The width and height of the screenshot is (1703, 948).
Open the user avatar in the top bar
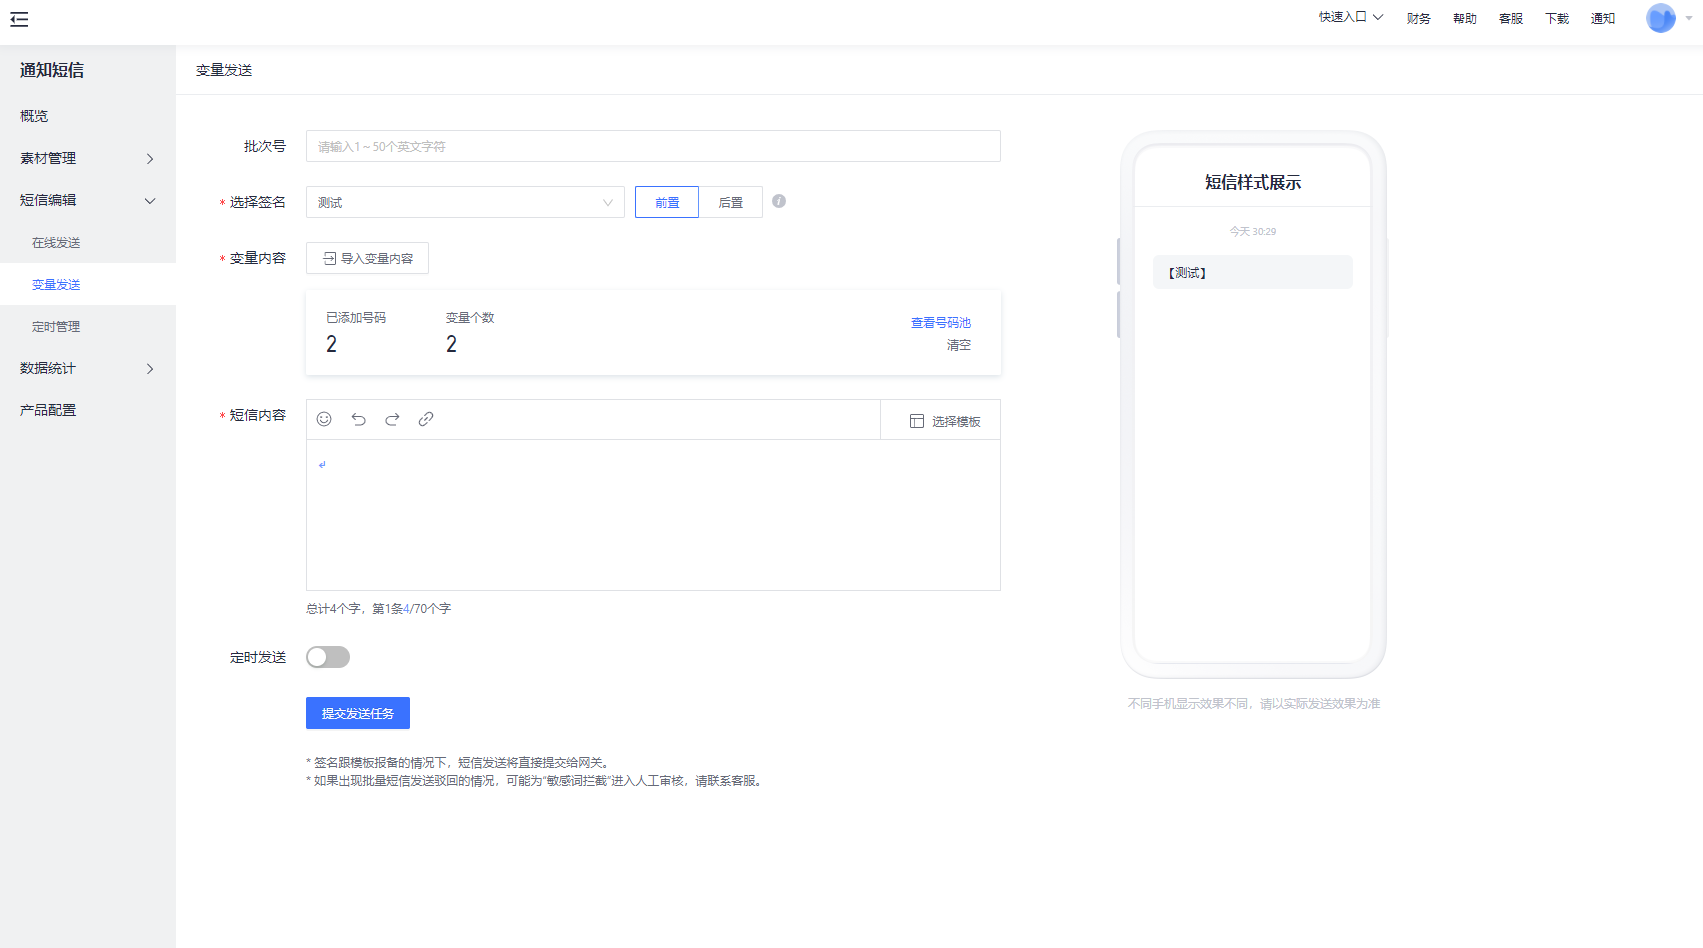[x=1660, y=18]
